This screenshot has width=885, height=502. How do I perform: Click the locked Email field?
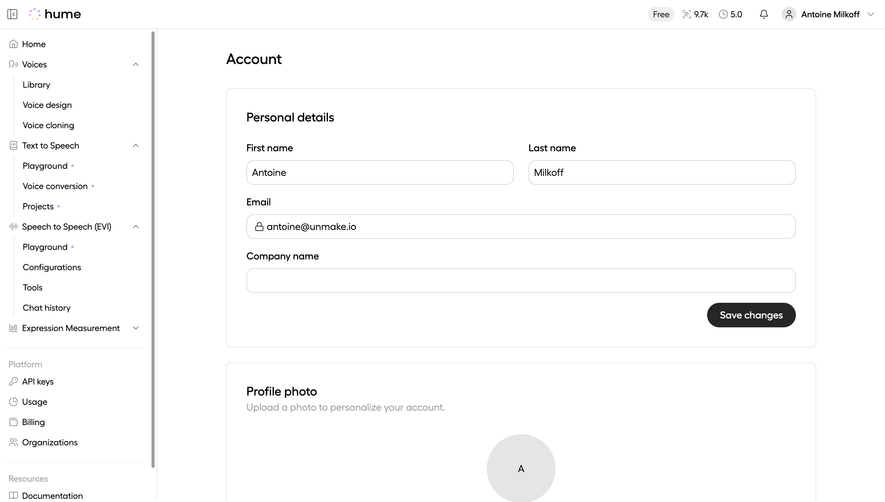(521, 226)
